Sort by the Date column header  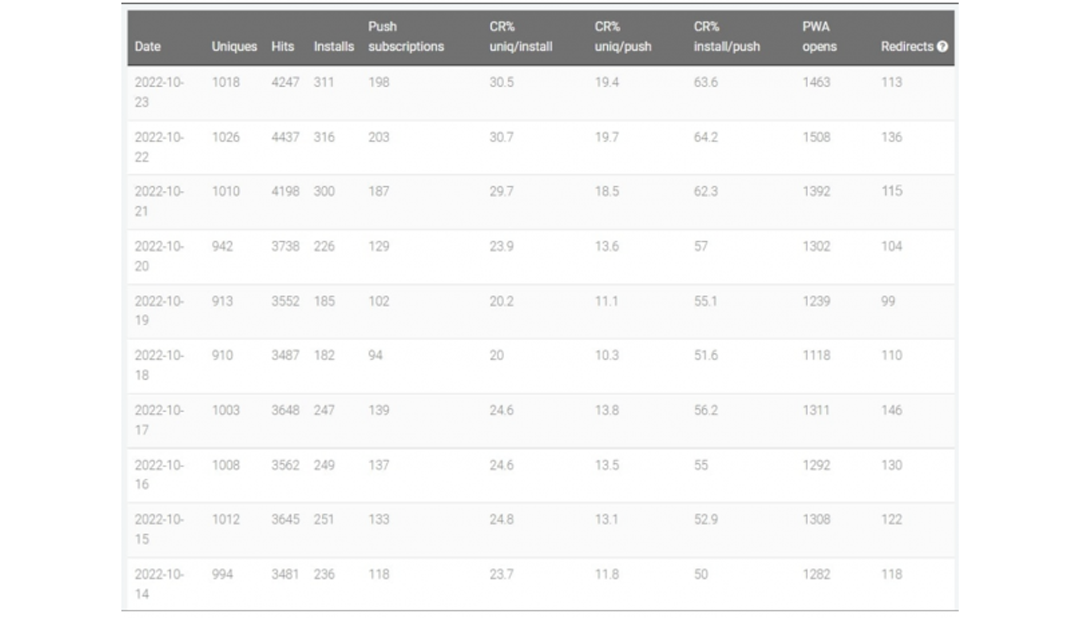148,47
